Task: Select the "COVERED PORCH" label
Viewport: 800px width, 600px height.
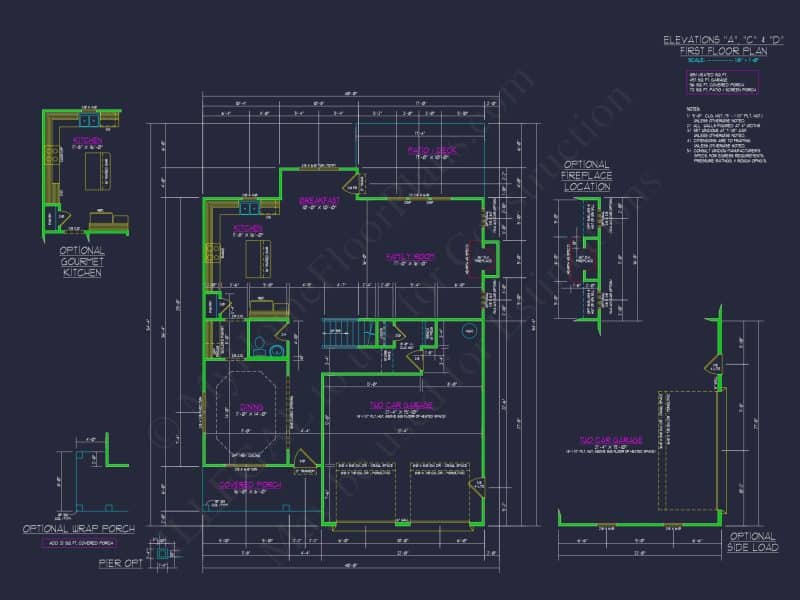Action: [x=249, y=485]
